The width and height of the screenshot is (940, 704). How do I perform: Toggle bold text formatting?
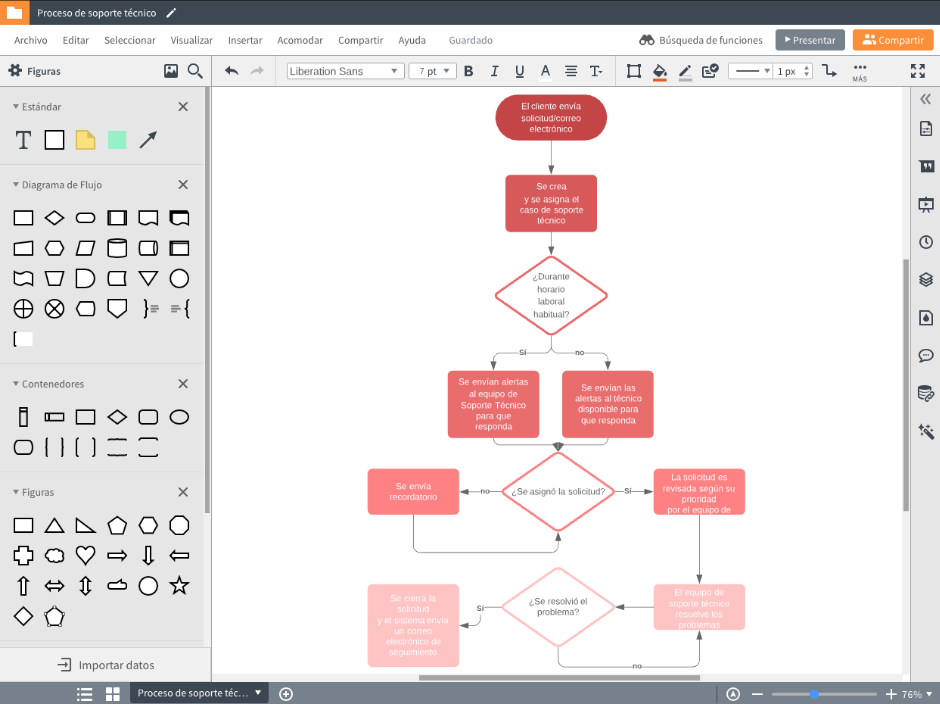[x=468, y=71]
